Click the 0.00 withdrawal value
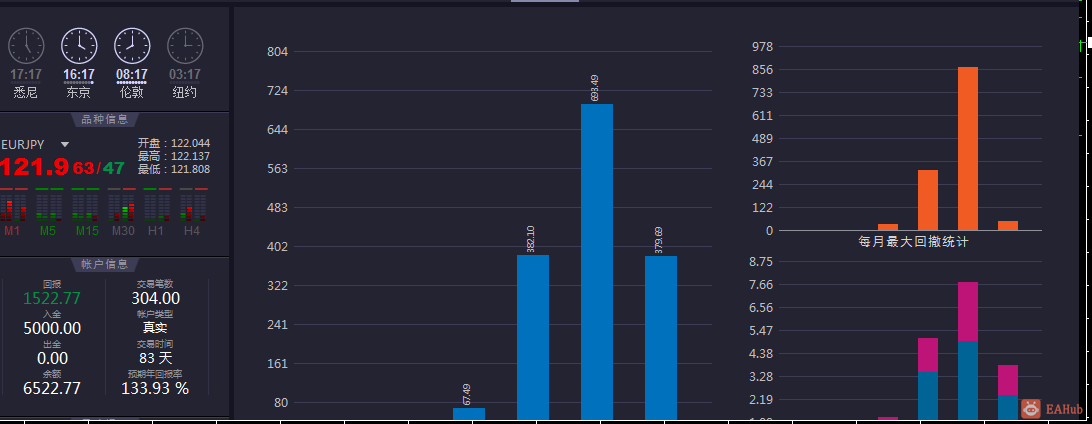1092x424 pixels. point(52,359)
